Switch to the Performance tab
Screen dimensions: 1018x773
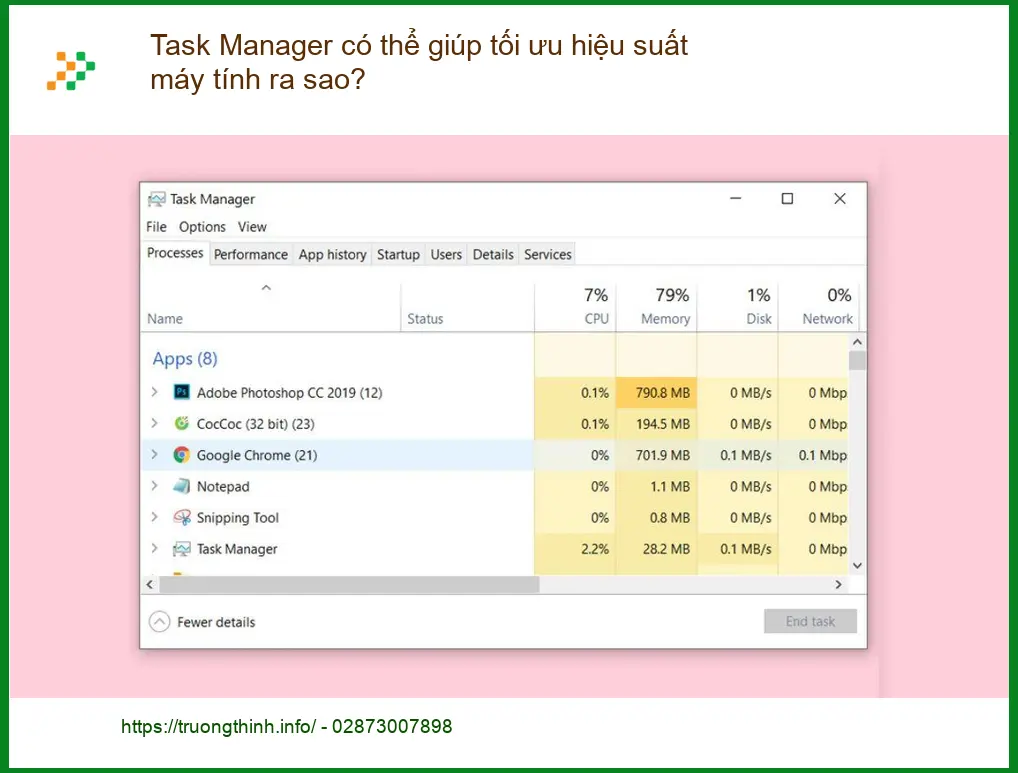tap(251, 254)
